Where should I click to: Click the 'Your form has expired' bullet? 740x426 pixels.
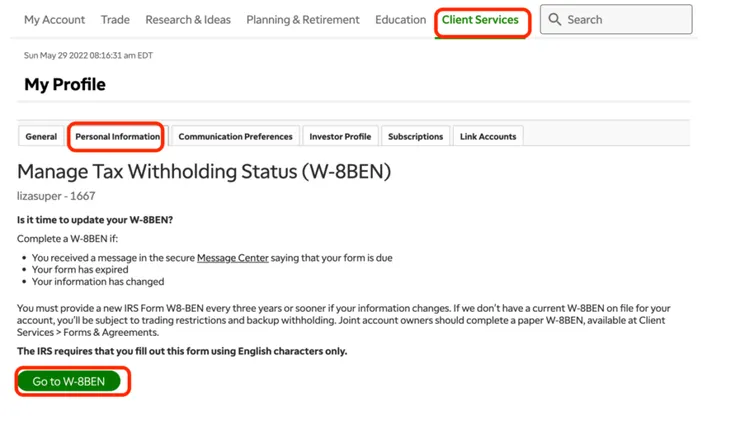click(80, 269)
